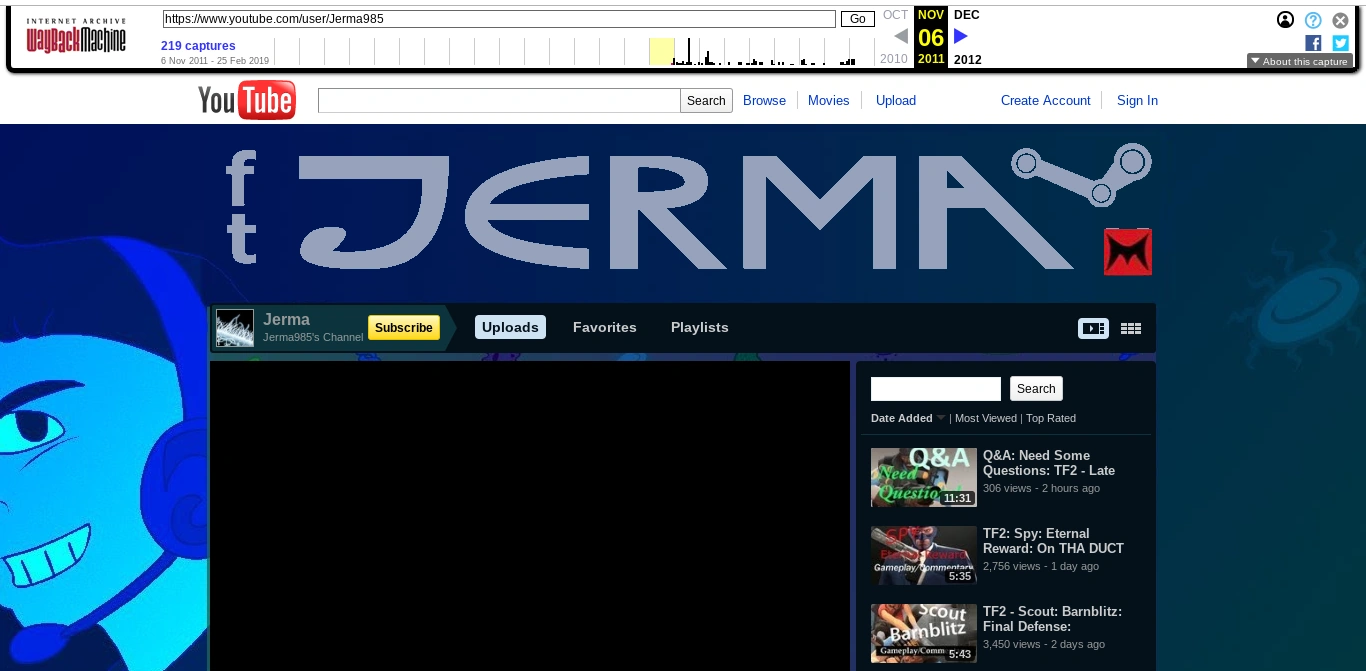Click Sign In link
Screen dimensions: 1366x672
(x=1137, y=100)
